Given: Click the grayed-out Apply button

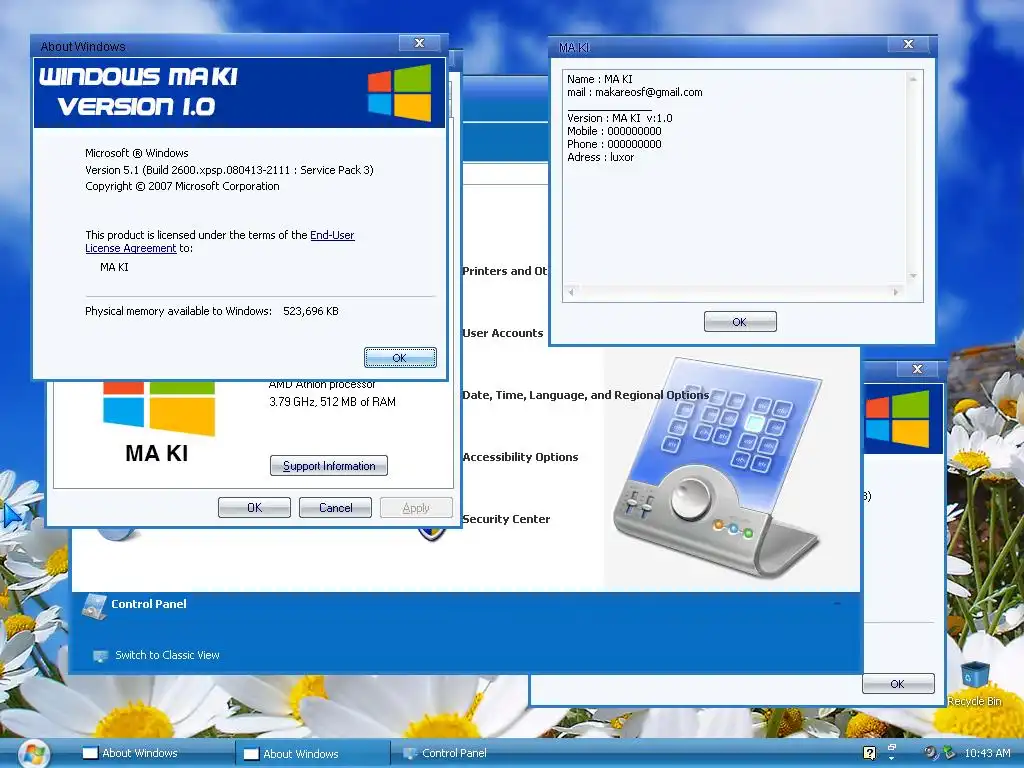Looking at the screenshot, I should (416, 507).
